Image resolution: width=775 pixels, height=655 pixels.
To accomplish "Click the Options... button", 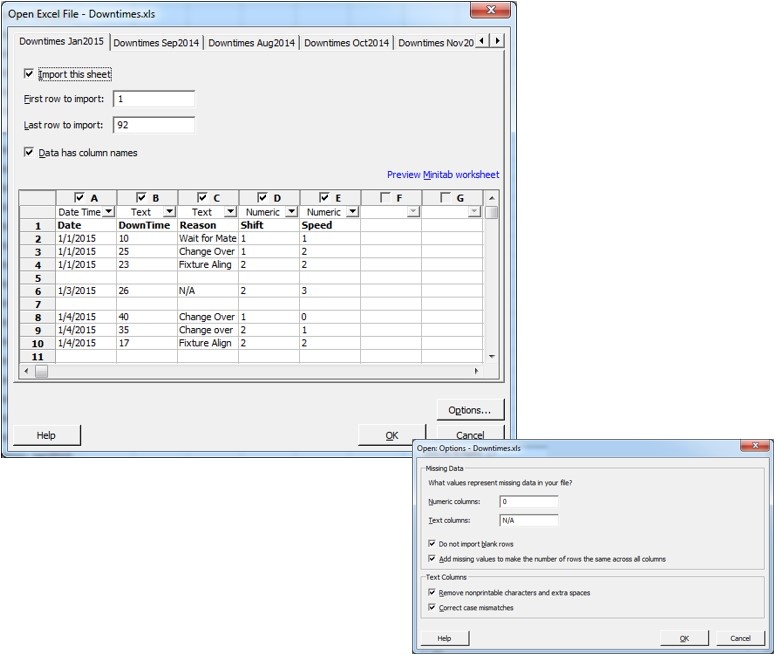I will point(470,410).
